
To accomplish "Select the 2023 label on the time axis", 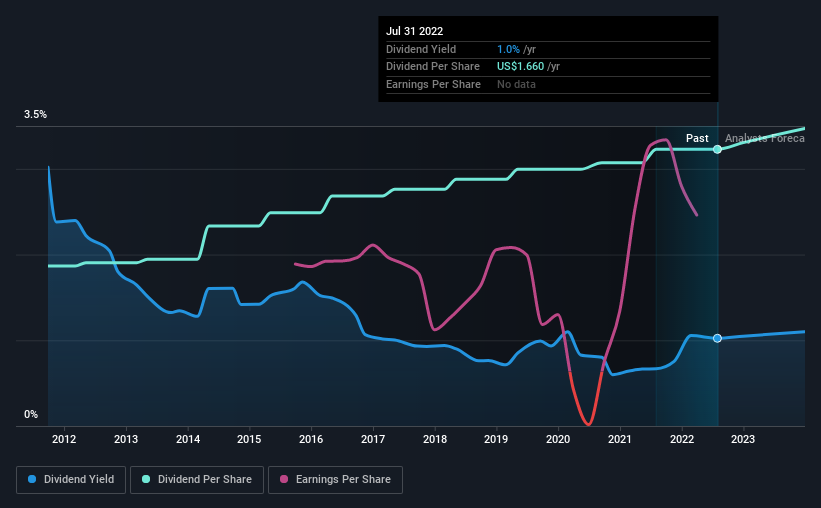I will click(x=743, y=439).
